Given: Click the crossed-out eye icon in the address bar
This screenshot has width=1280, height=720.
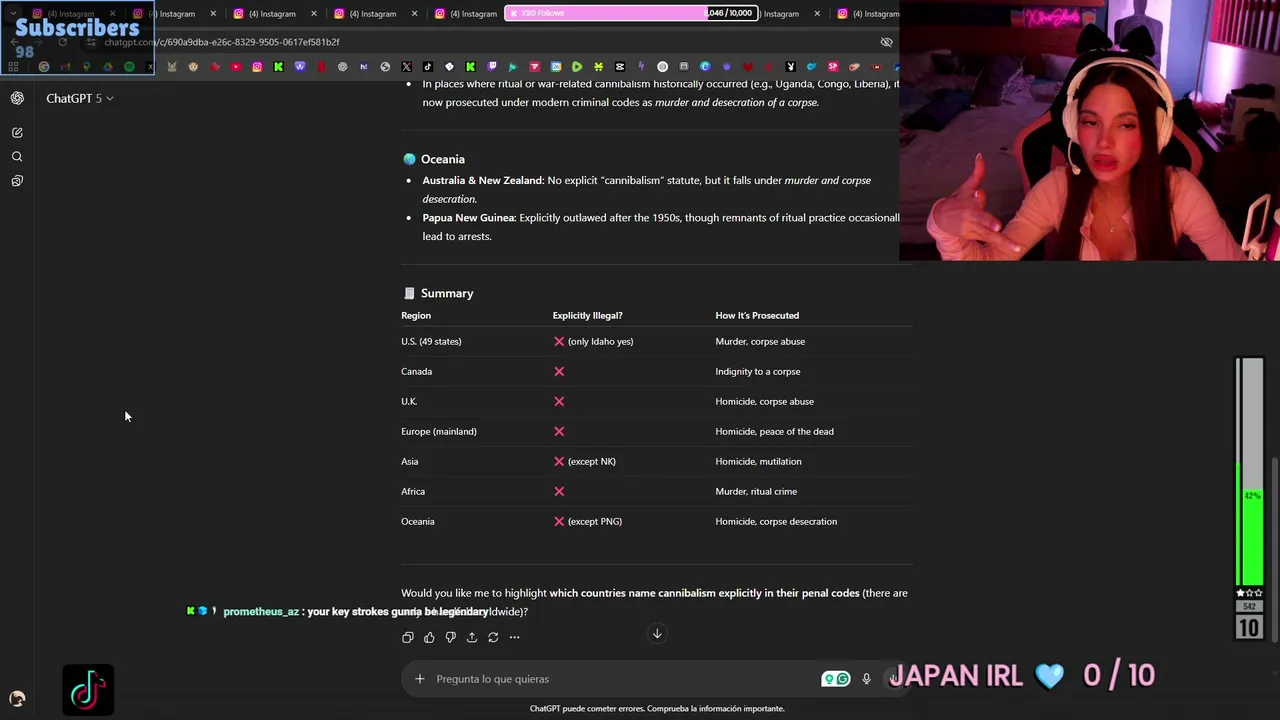Looking at the screenshot, I should coord(886,42).
